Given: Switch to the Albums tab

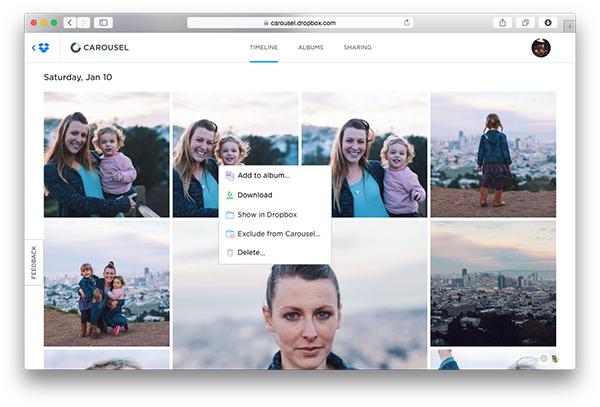Looking at the screenshot, I should [x=311, y=47].
